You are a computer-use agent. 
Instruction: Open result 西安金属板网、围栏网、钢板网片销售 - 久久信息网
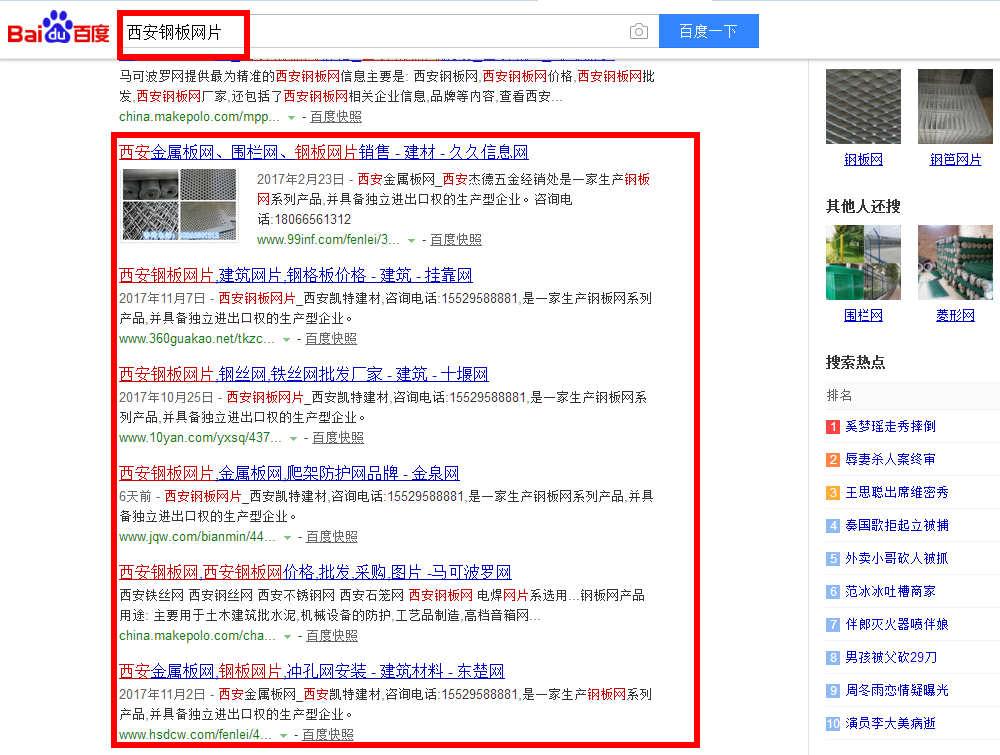(x=324, y=152)
